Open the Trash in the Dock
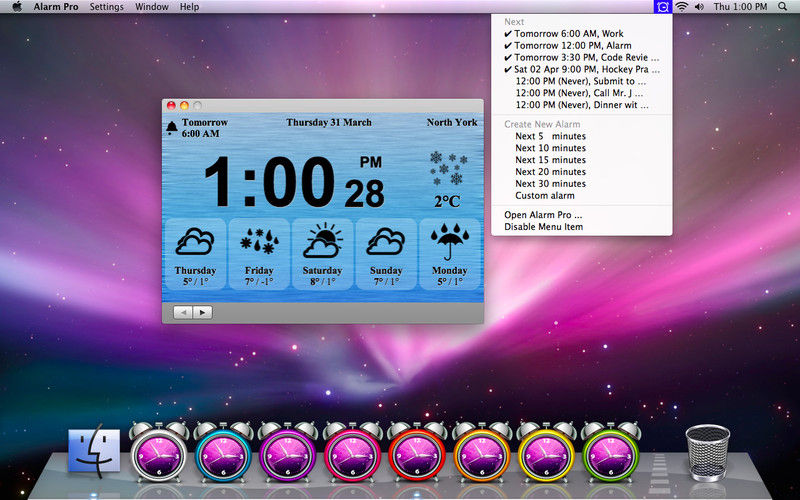Image resolution: width=800 pixels, height=500 pixels. 708,453
